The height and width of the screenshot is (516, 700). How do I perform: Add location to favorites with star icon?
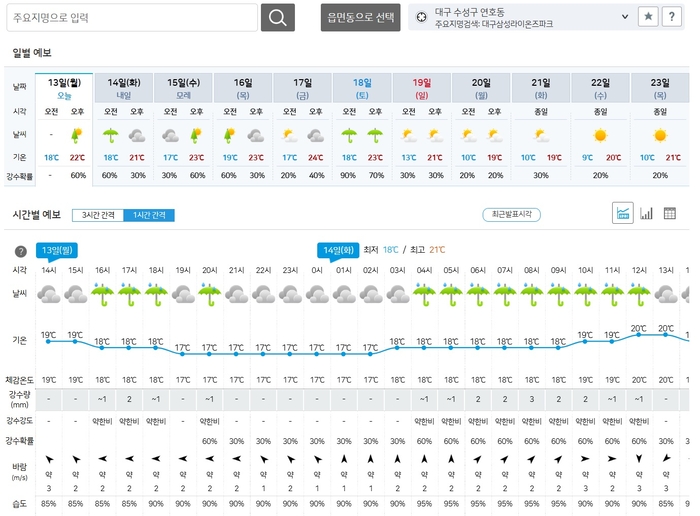(x=648, y=17)
